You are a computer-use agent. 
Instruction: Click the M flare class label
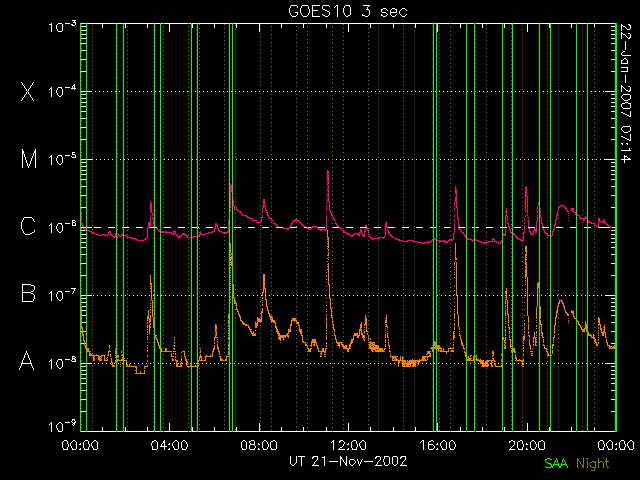29,159
